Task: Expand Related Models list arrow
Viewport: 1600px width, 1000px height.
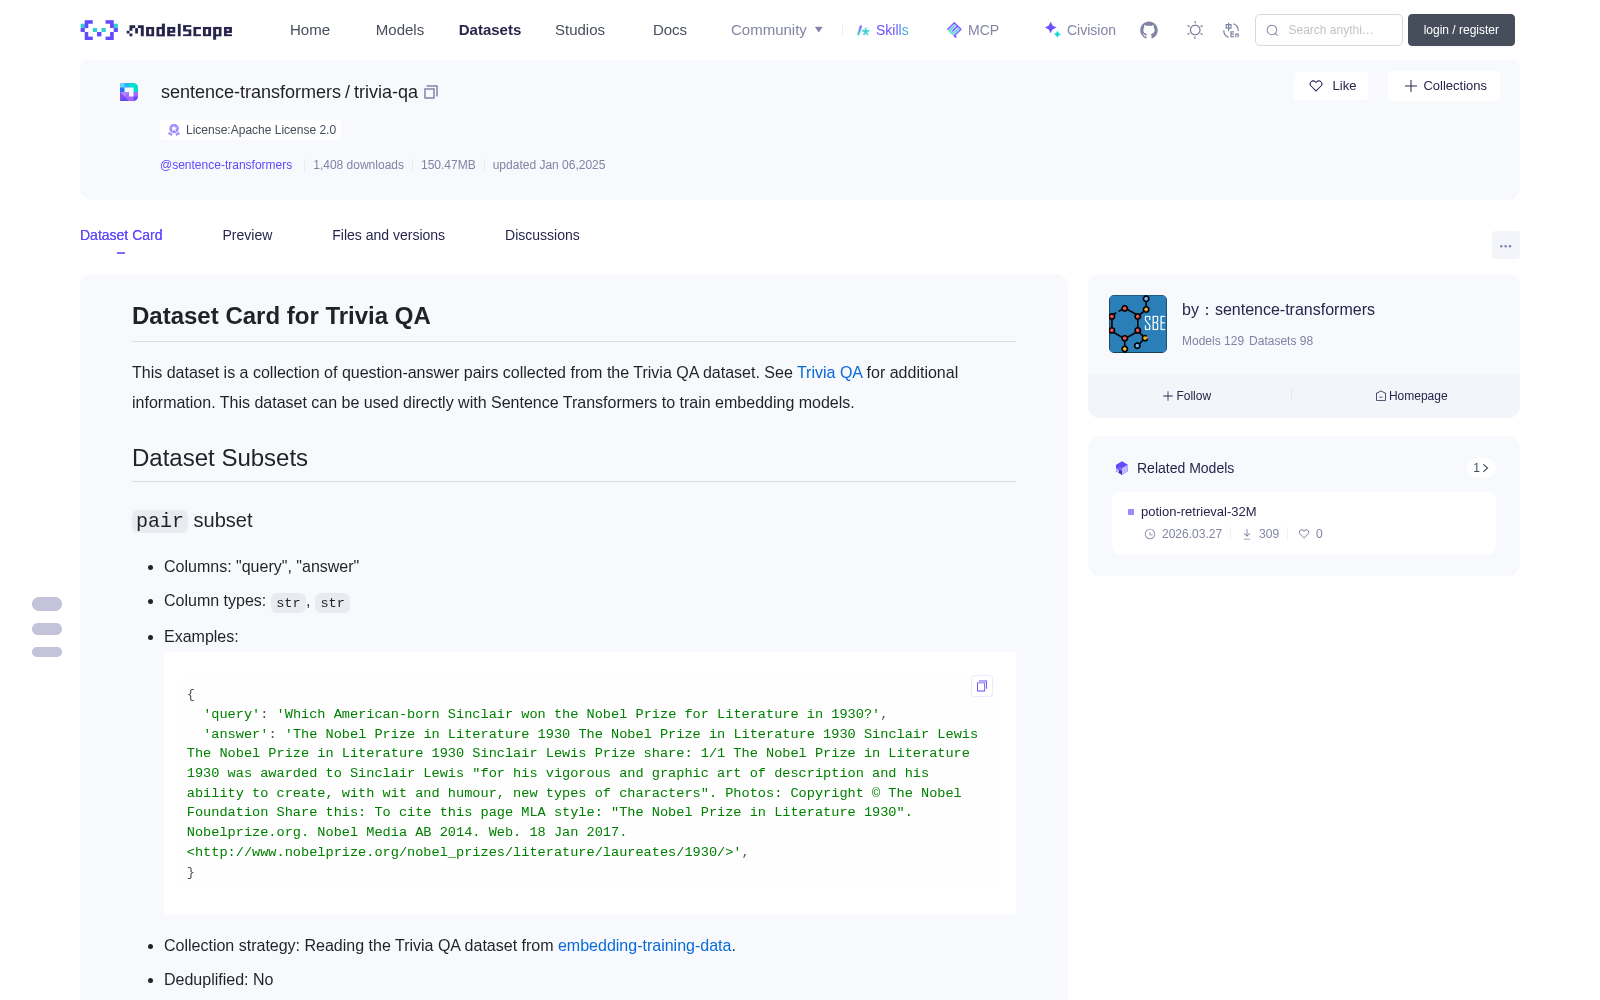Action: coord(1481,468)
